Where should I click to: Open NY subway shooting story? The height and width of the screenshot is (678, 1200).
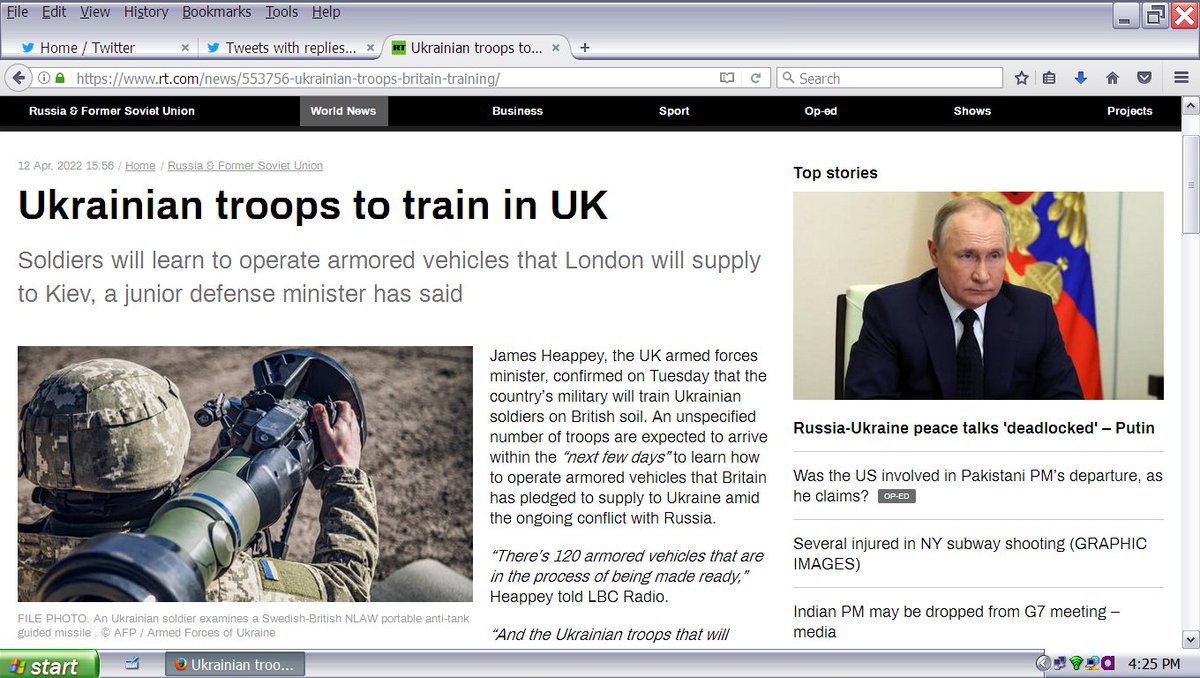coord(970,554)
